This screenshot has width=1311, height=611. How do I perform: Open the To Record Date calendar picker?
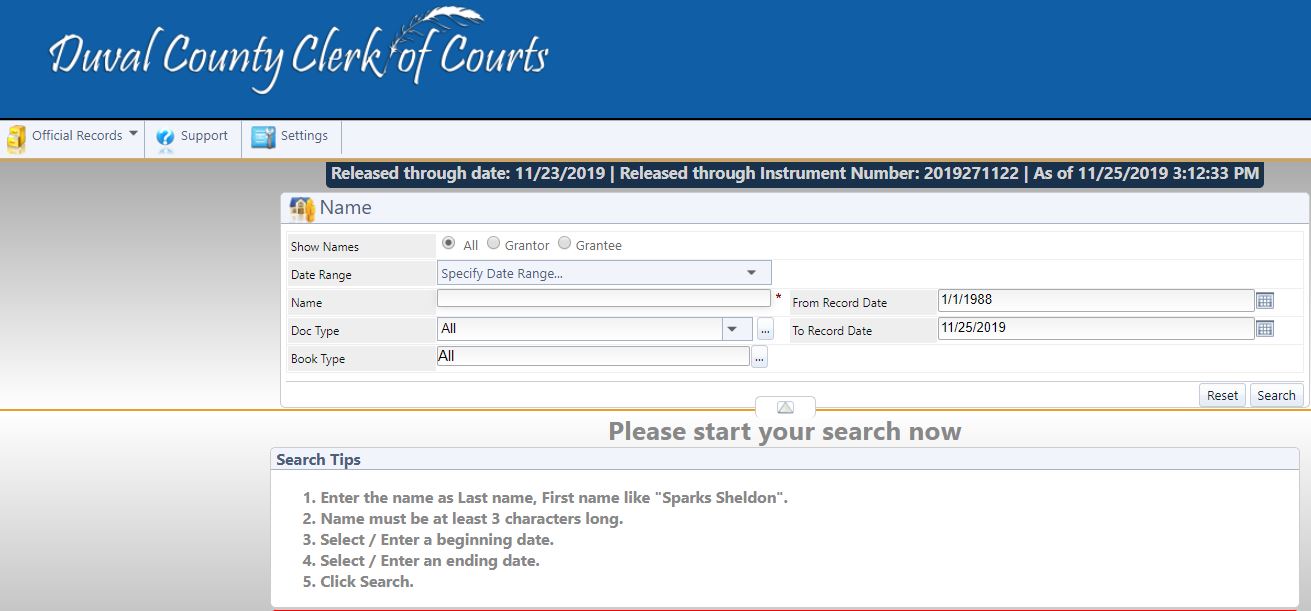click(x=1265, y=328)
